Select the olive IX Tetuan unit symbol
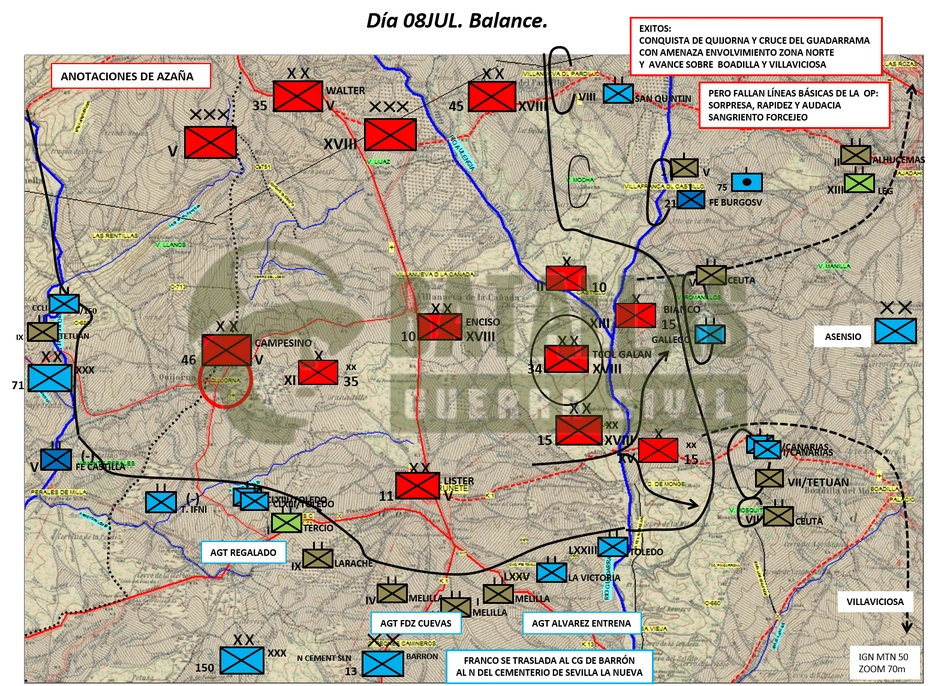Image resolution: width=935 pixels, height=686 pixels. pos(43,332)
